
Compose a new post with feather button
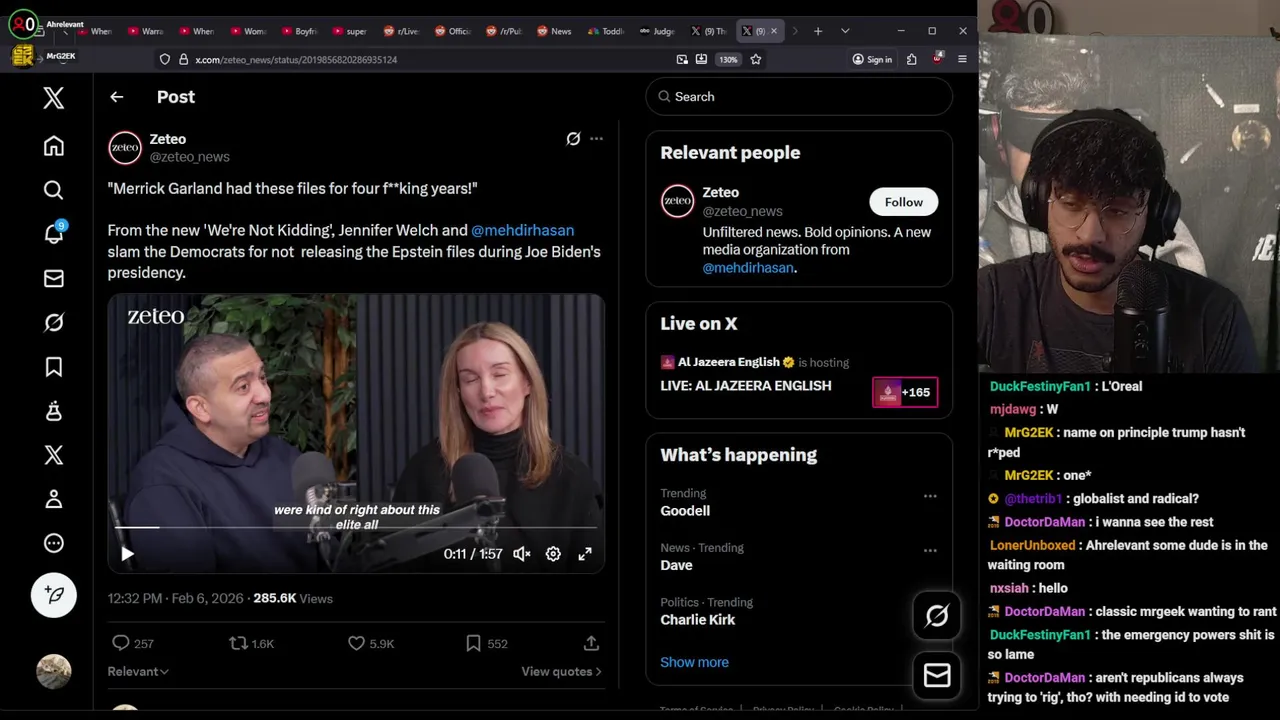pyautogui.click(x=54, y=595)
